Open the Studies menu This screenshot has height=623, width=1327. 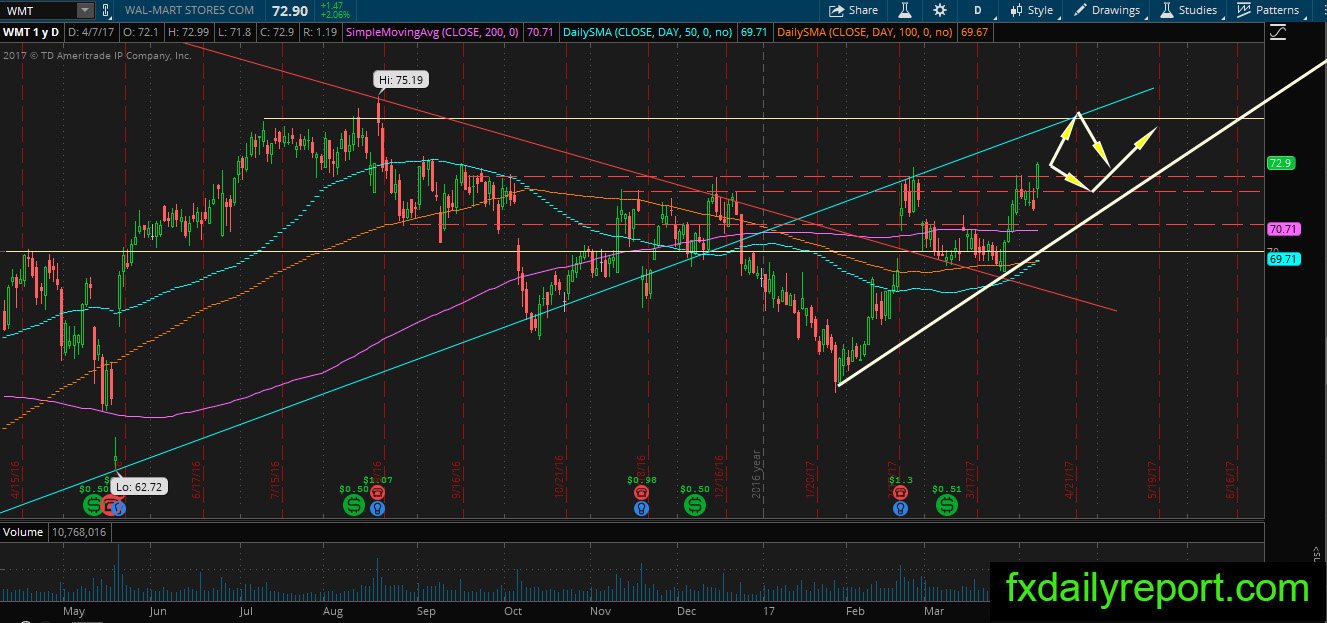[x=1188, y=10]
